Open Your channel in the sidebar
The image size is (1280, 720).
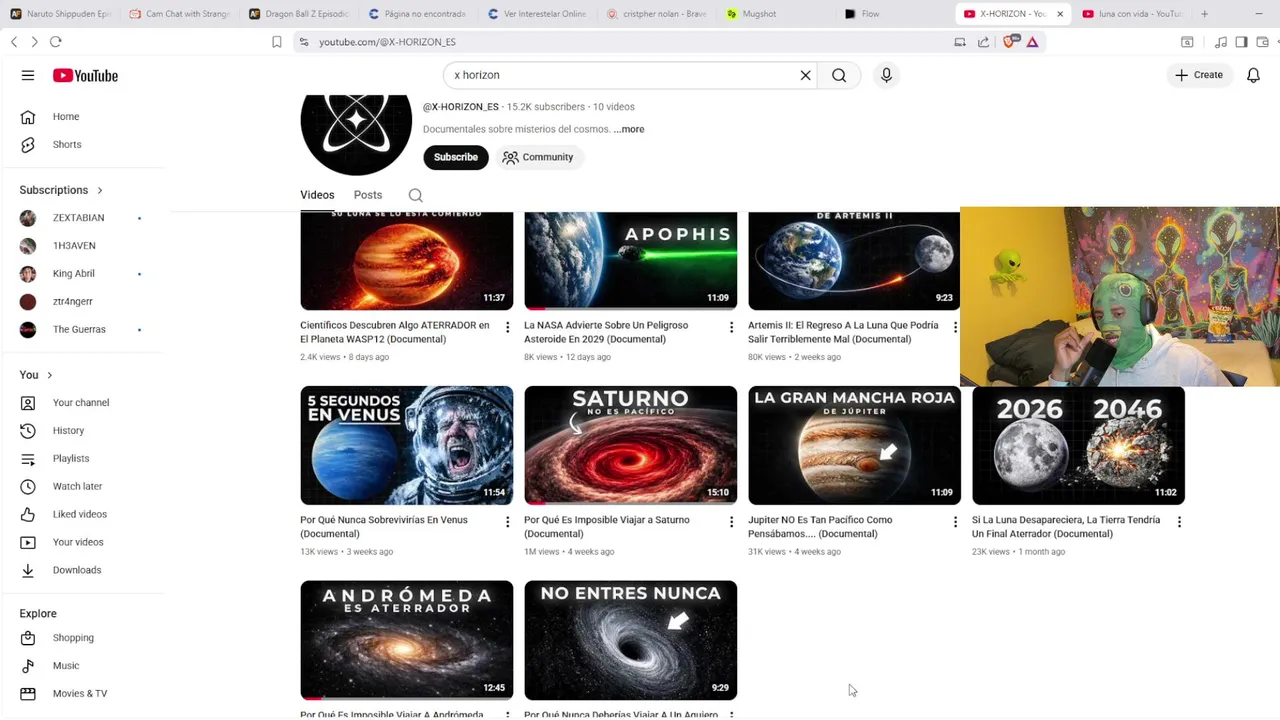[82, 403]
